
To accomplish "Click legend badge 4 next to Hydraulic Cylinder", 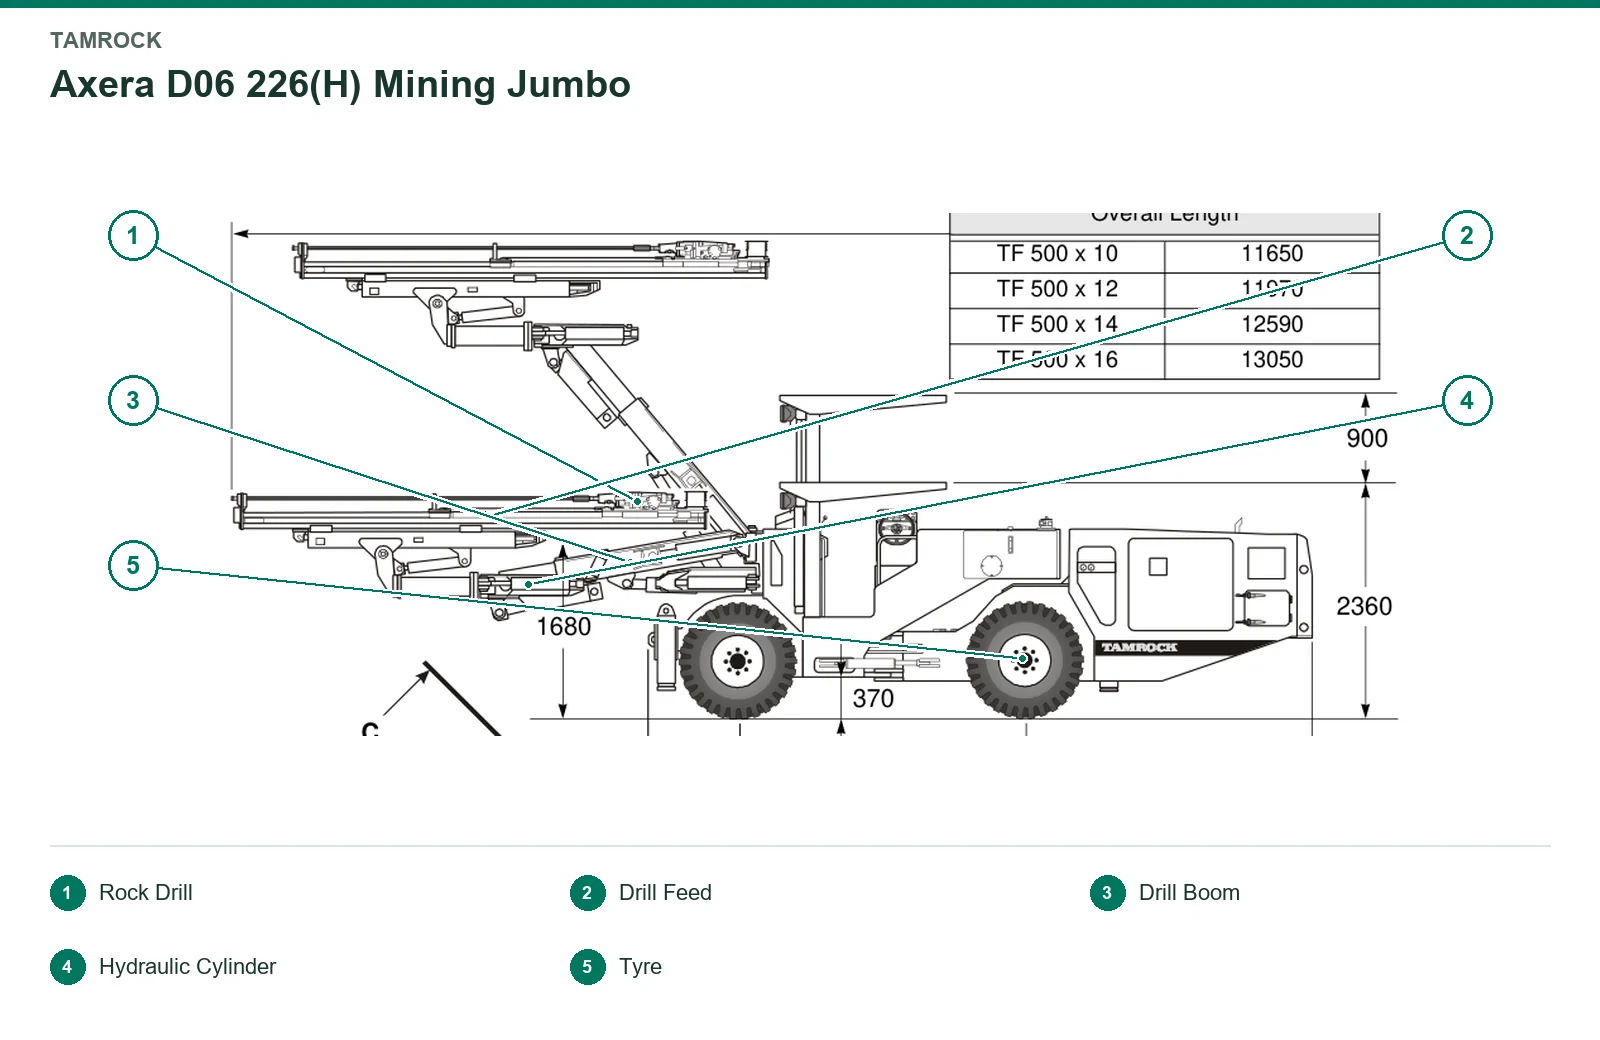I will pos(68,967).
